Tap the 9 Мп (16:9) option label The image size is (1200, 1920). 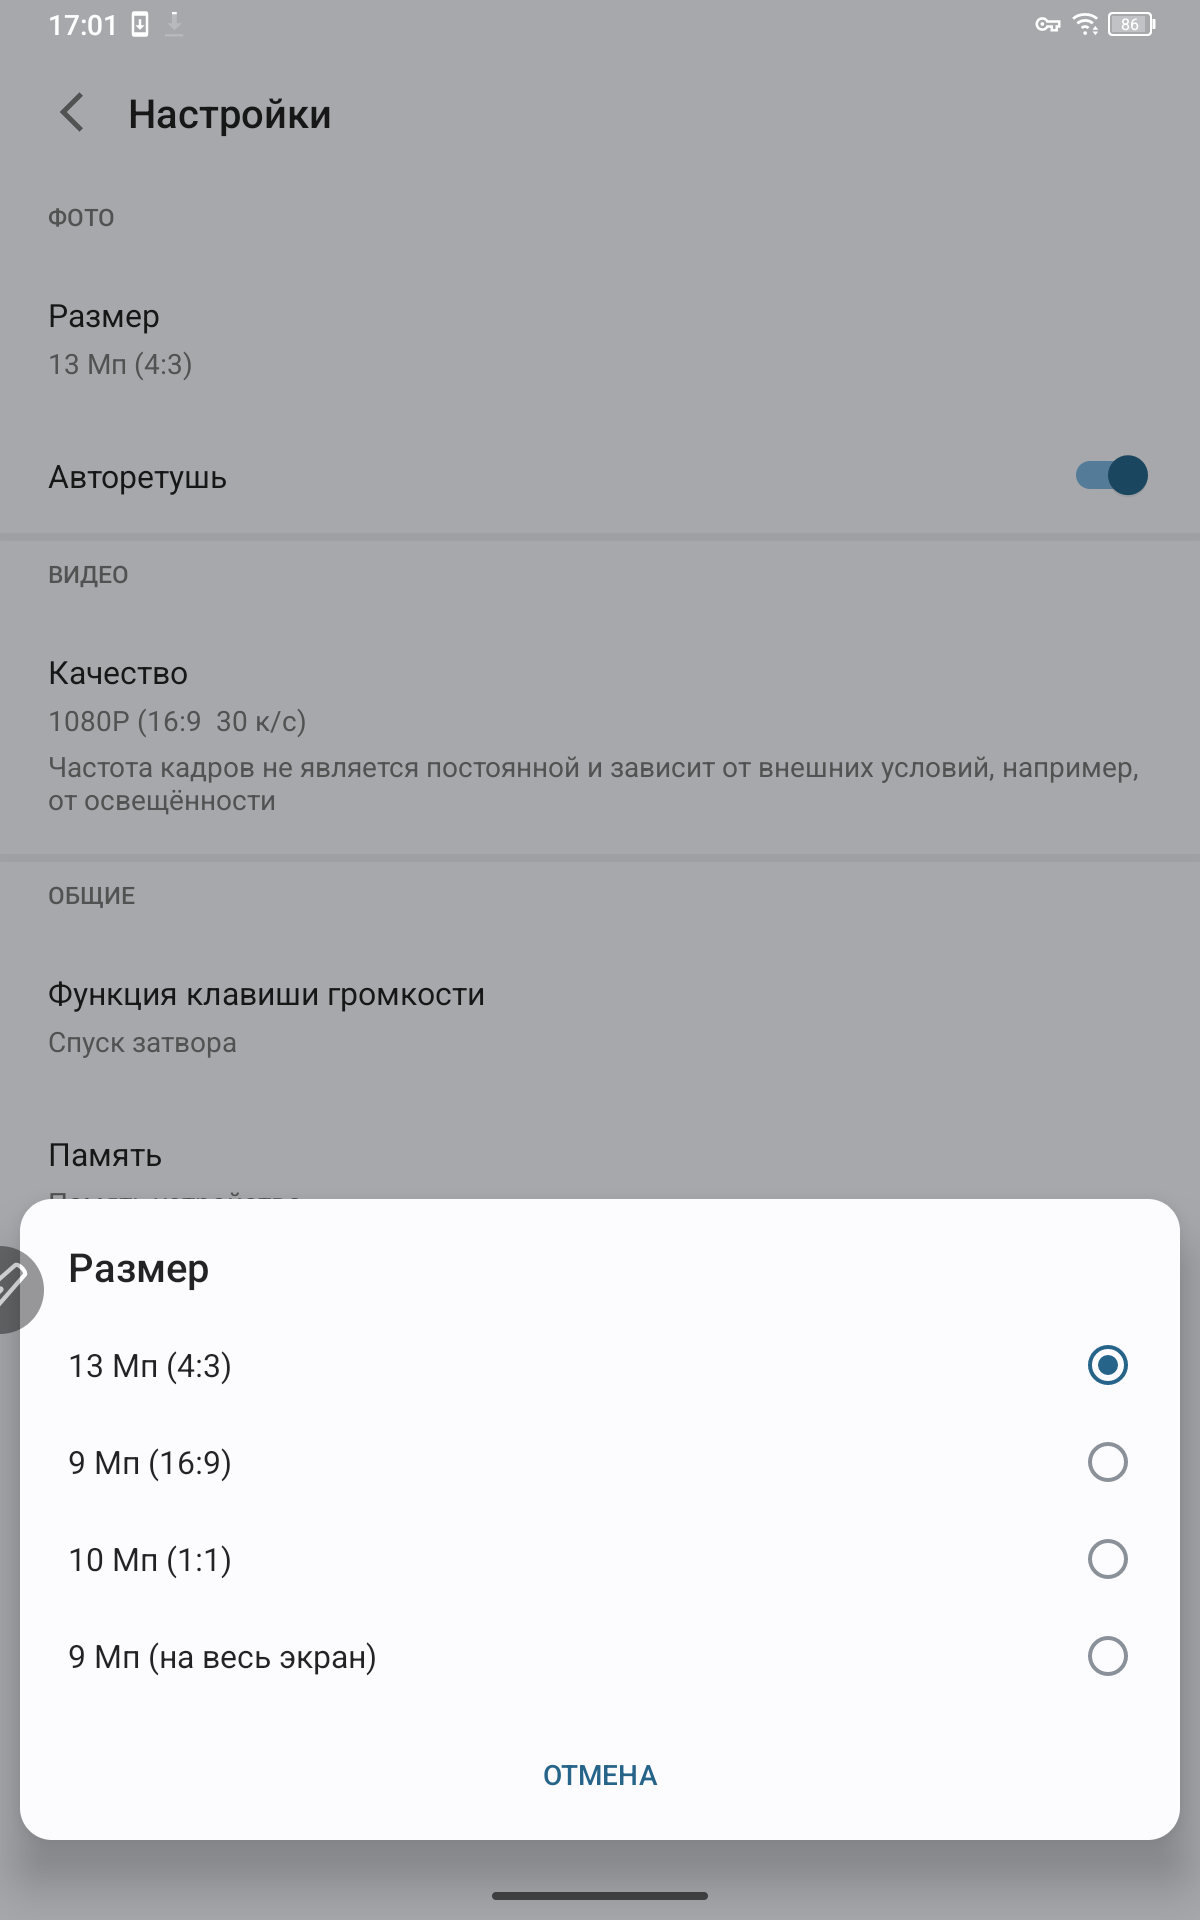(150, 1463)
